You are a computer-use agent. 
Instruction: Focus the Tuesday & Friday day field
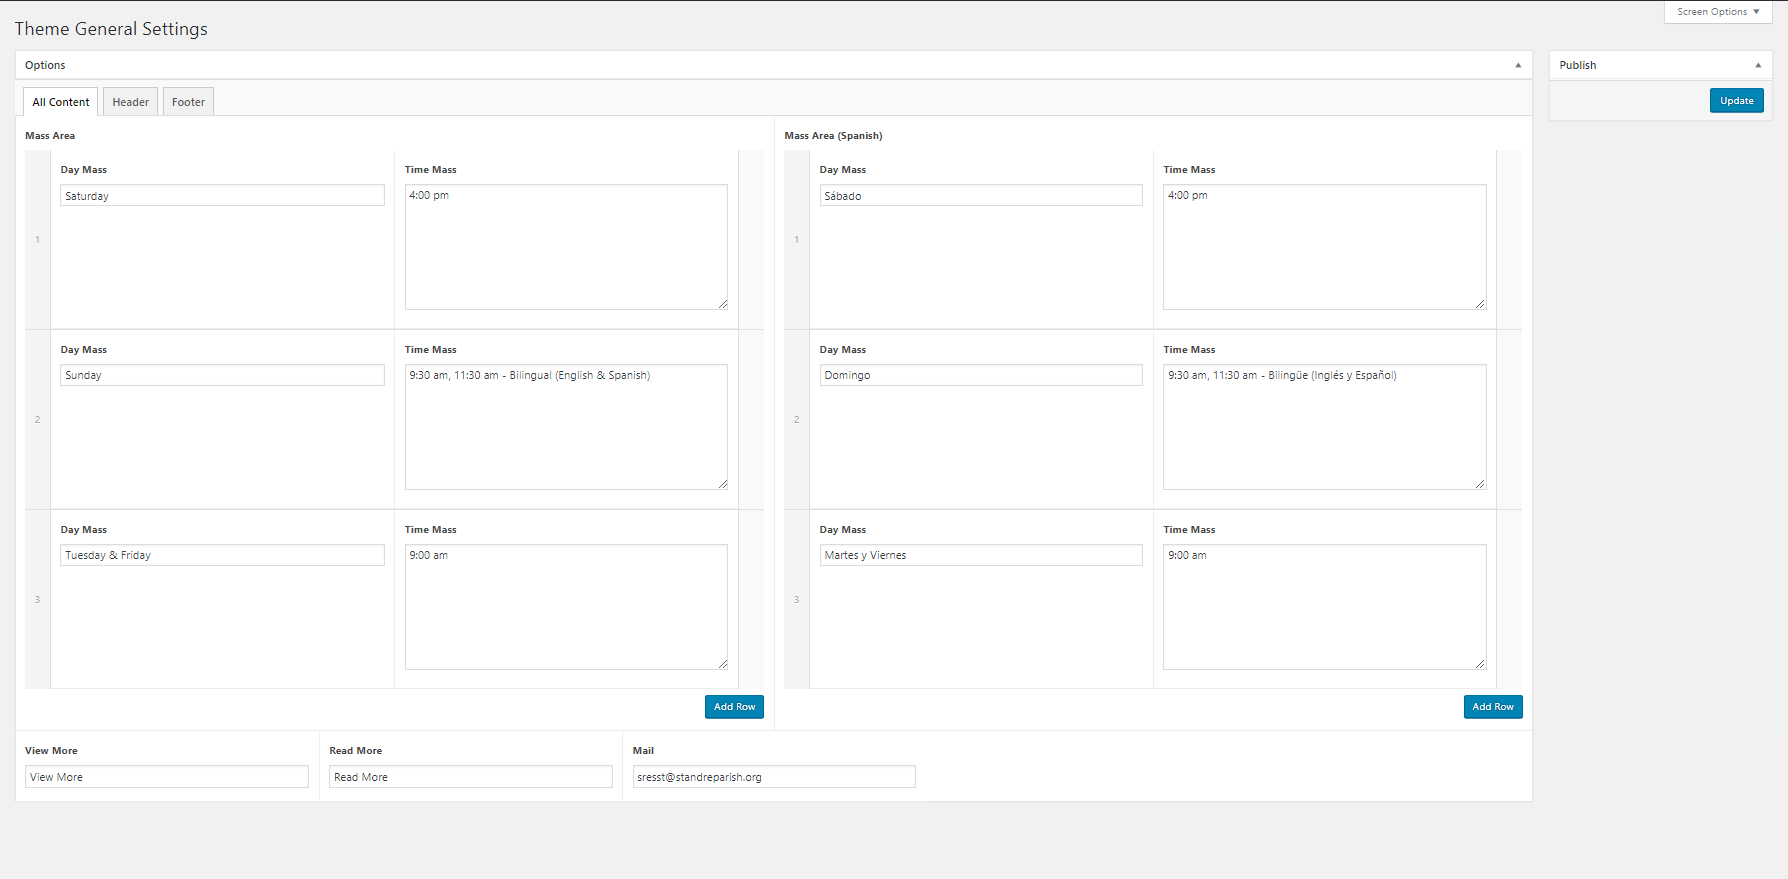click(222, 555)
